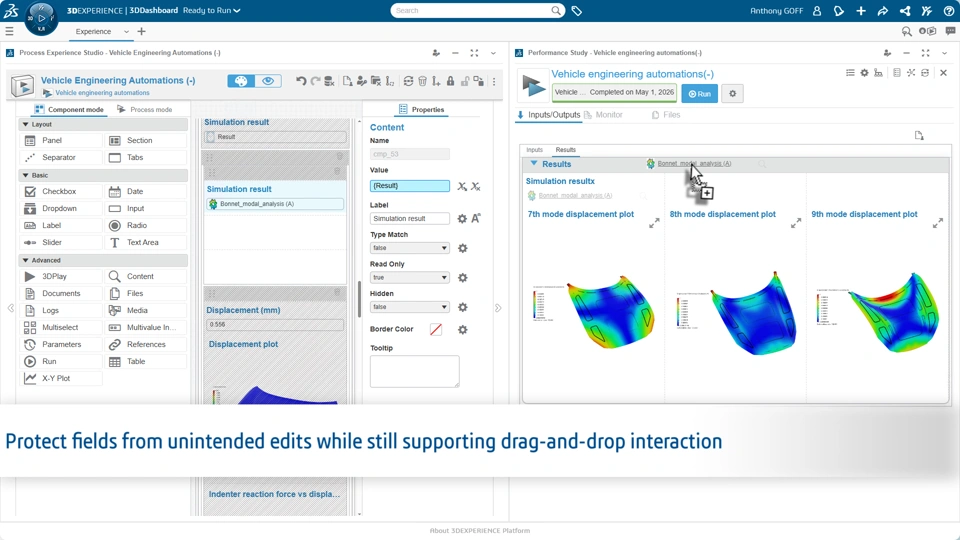This screenshot has height=540, width=960.
Task: Open the 3DEXPERIENCE compass
Action: click(41, 18)
